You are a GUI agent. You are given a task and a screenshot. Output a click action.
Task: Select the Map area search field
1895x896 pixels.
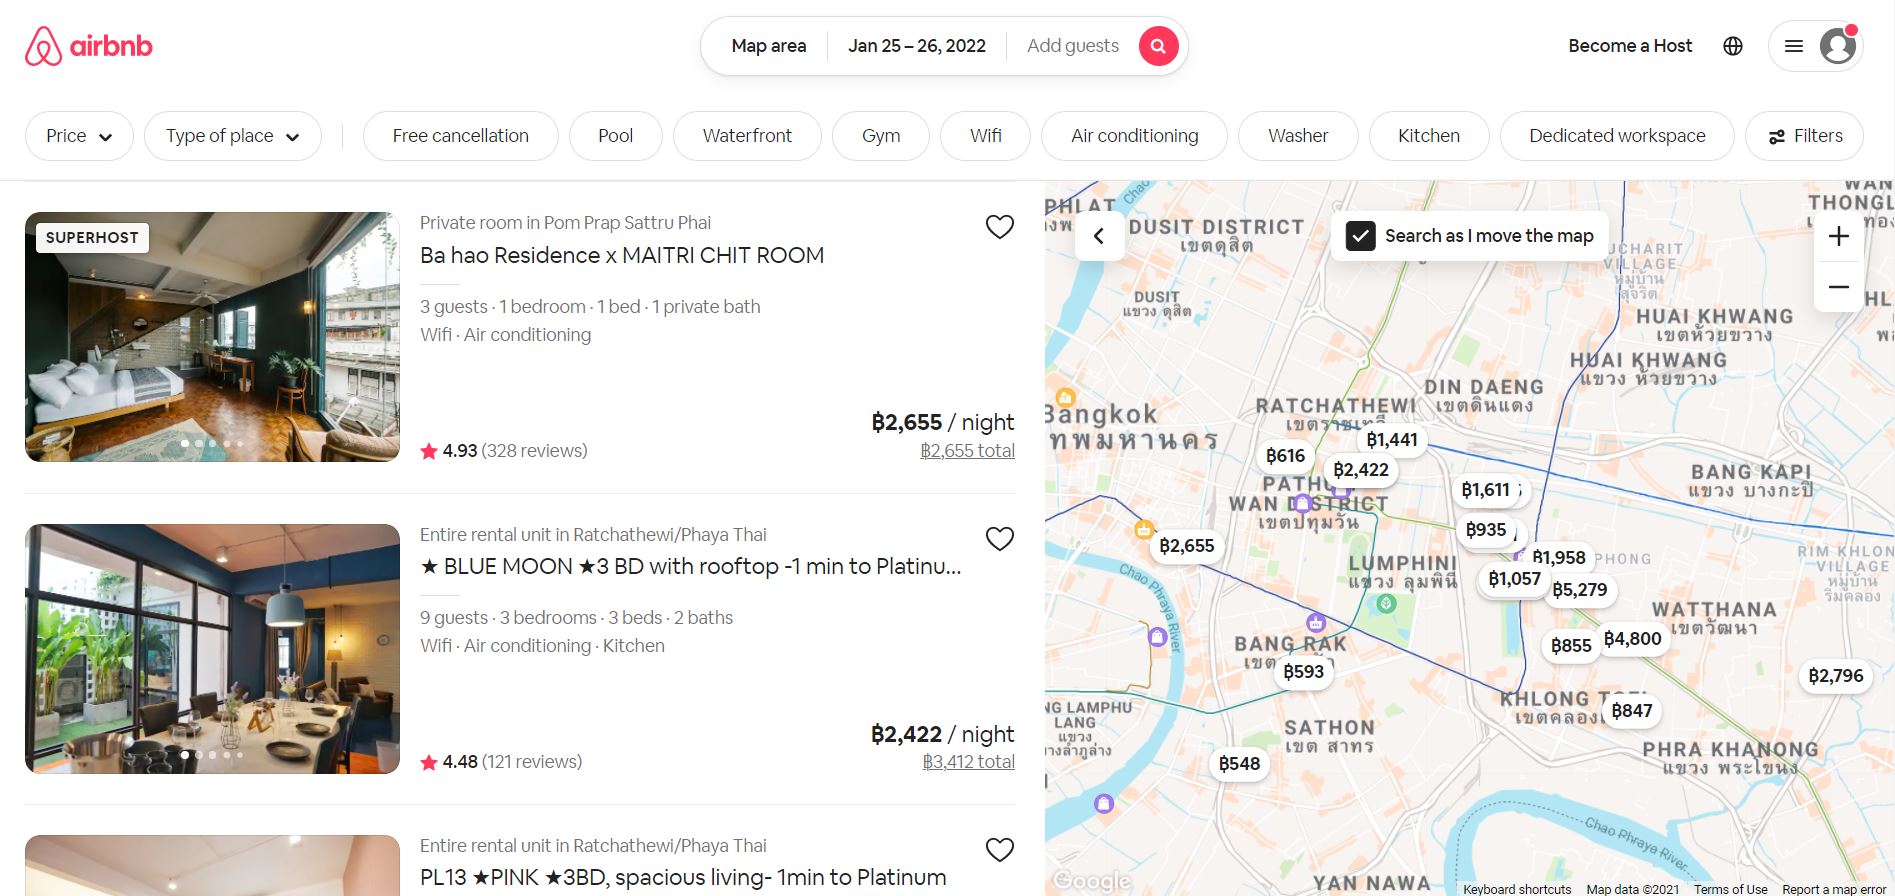(x=768, y=46)
